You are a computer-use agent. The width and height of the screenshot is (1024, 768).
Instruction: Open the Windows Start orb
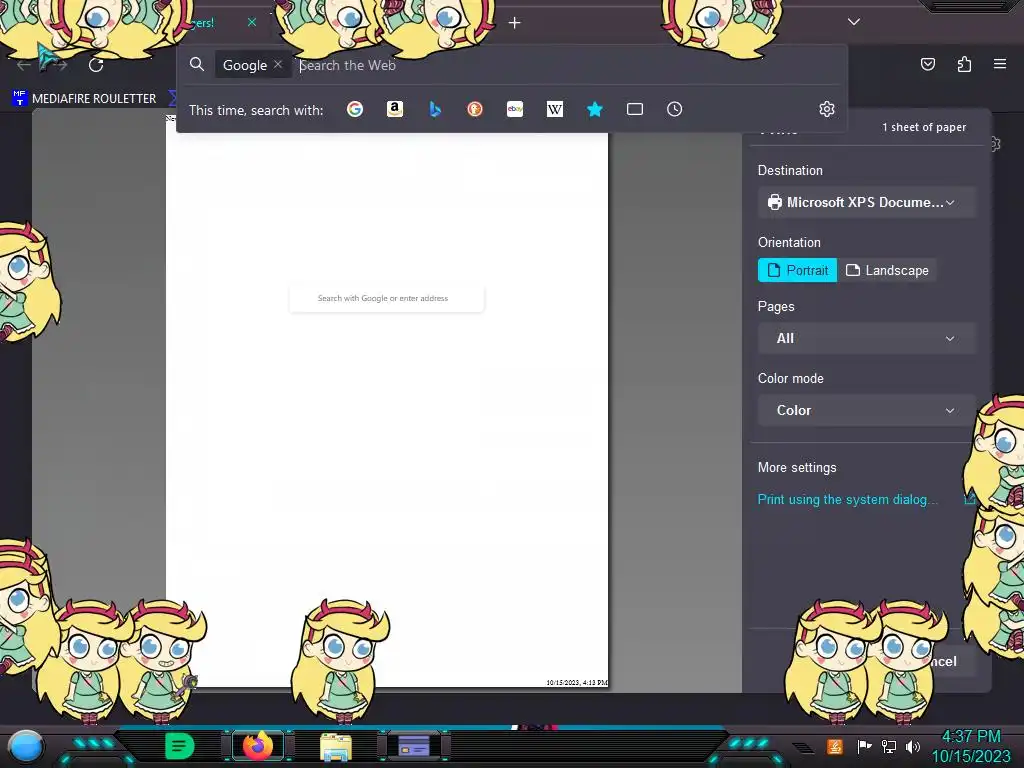tap(25, 746)
